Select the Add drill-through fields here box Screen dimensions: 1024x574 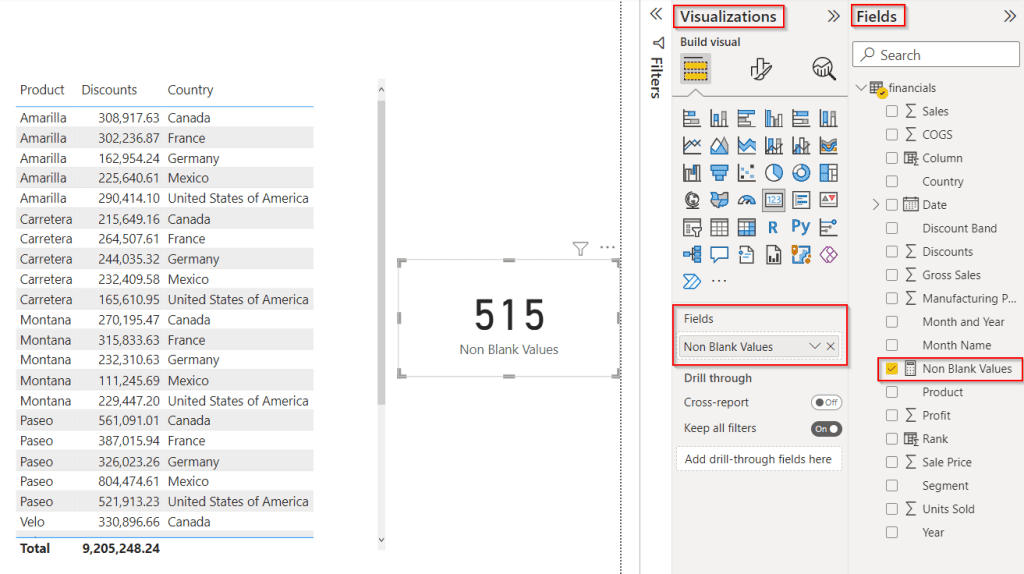pos(758,459)
